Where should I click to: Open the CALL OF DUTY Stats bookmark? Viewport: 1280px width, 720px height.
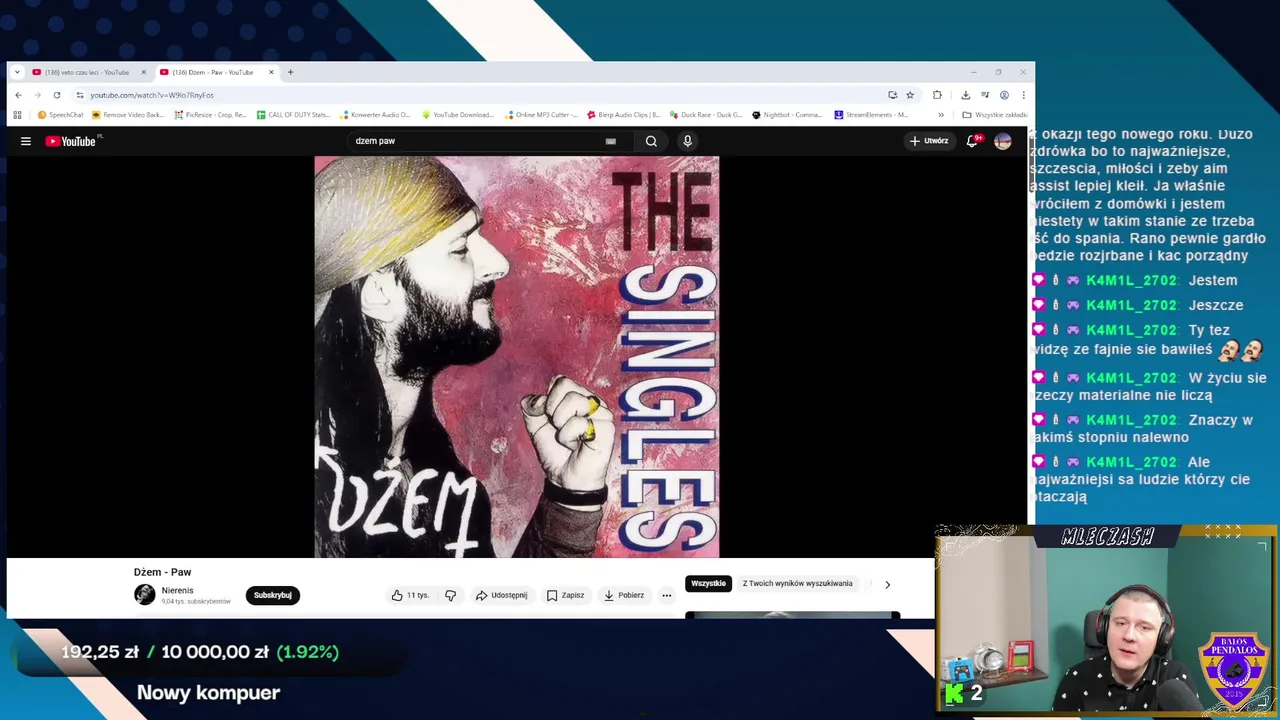click(293, 115)
